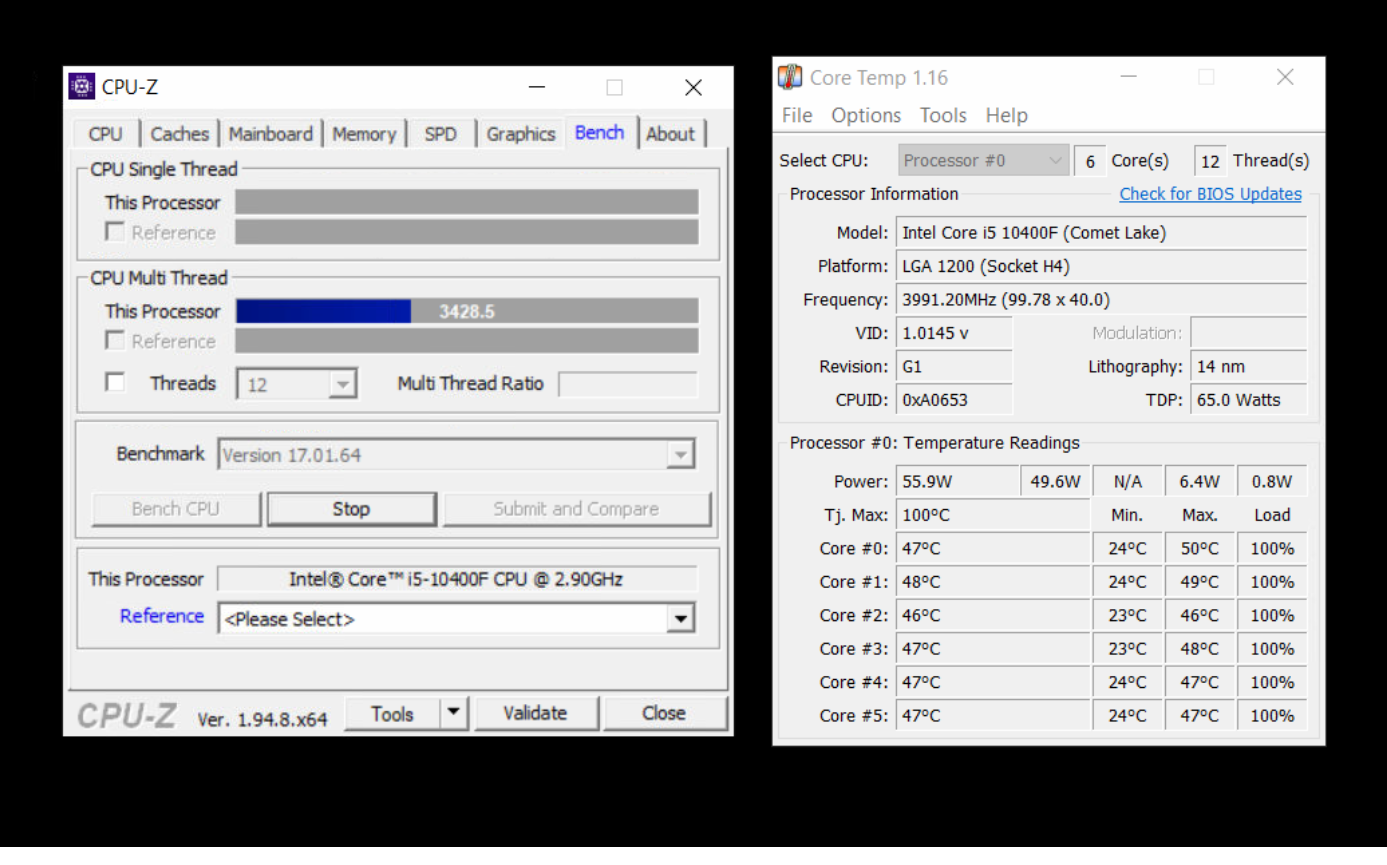1387x865 pixels.
Task: Click the Frequency field 3991.20MHz
Action: coord(1101,300)
